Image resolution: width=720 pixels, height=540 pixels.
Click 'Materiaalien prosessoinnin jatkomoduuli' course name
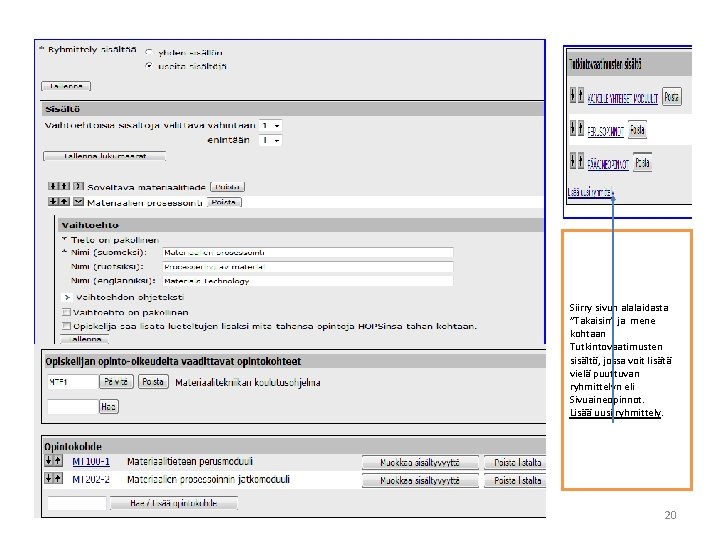pyautogui.click(x=208, y=479)
